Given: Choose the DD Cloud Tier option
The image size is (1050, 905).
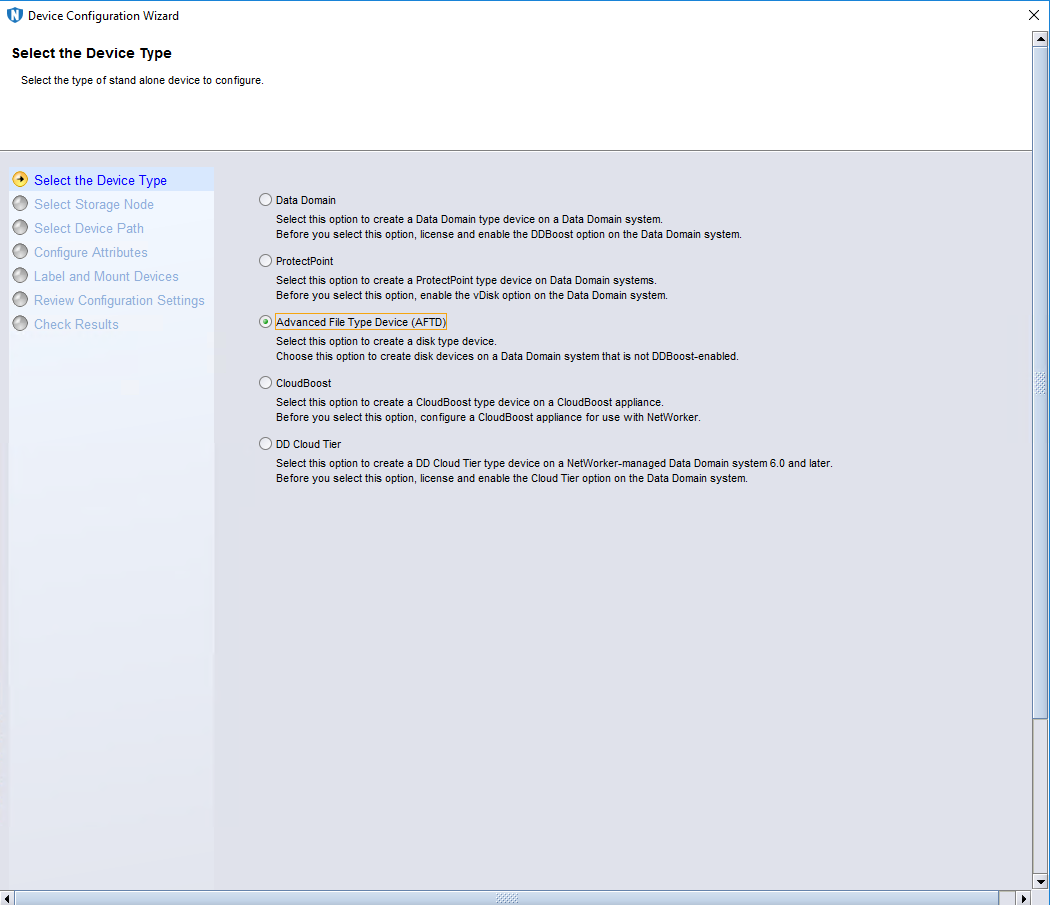Looking at the screenshot, I should [x=265, y=444].
